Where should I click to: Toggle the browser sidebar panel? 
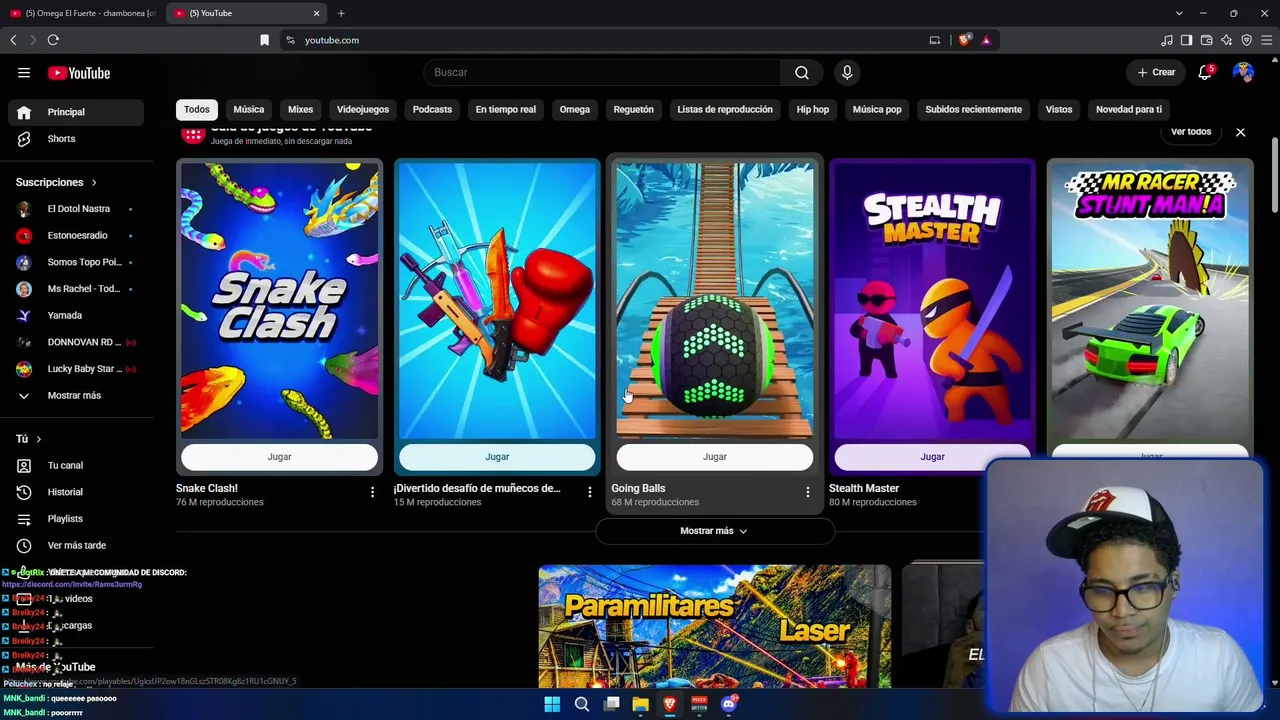tap(1186, 40)
